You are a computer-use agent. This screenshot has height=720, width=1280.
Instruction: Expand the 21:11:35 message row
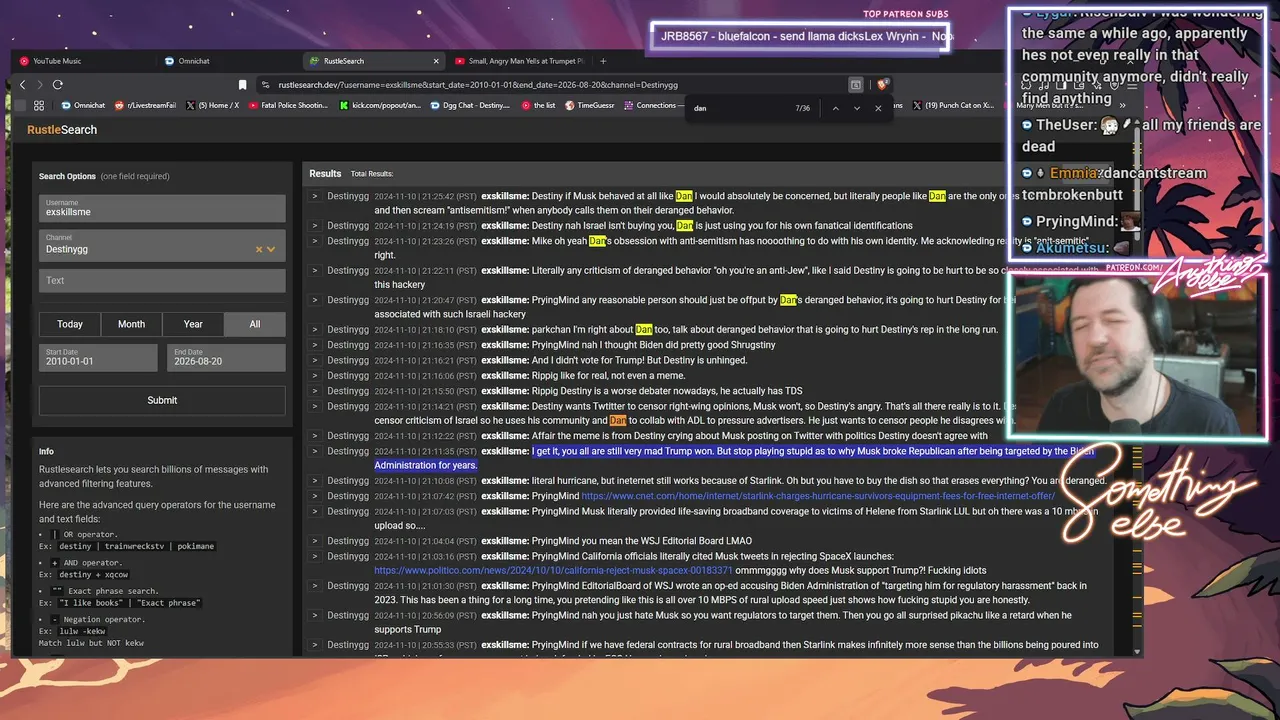click(314, 451)
